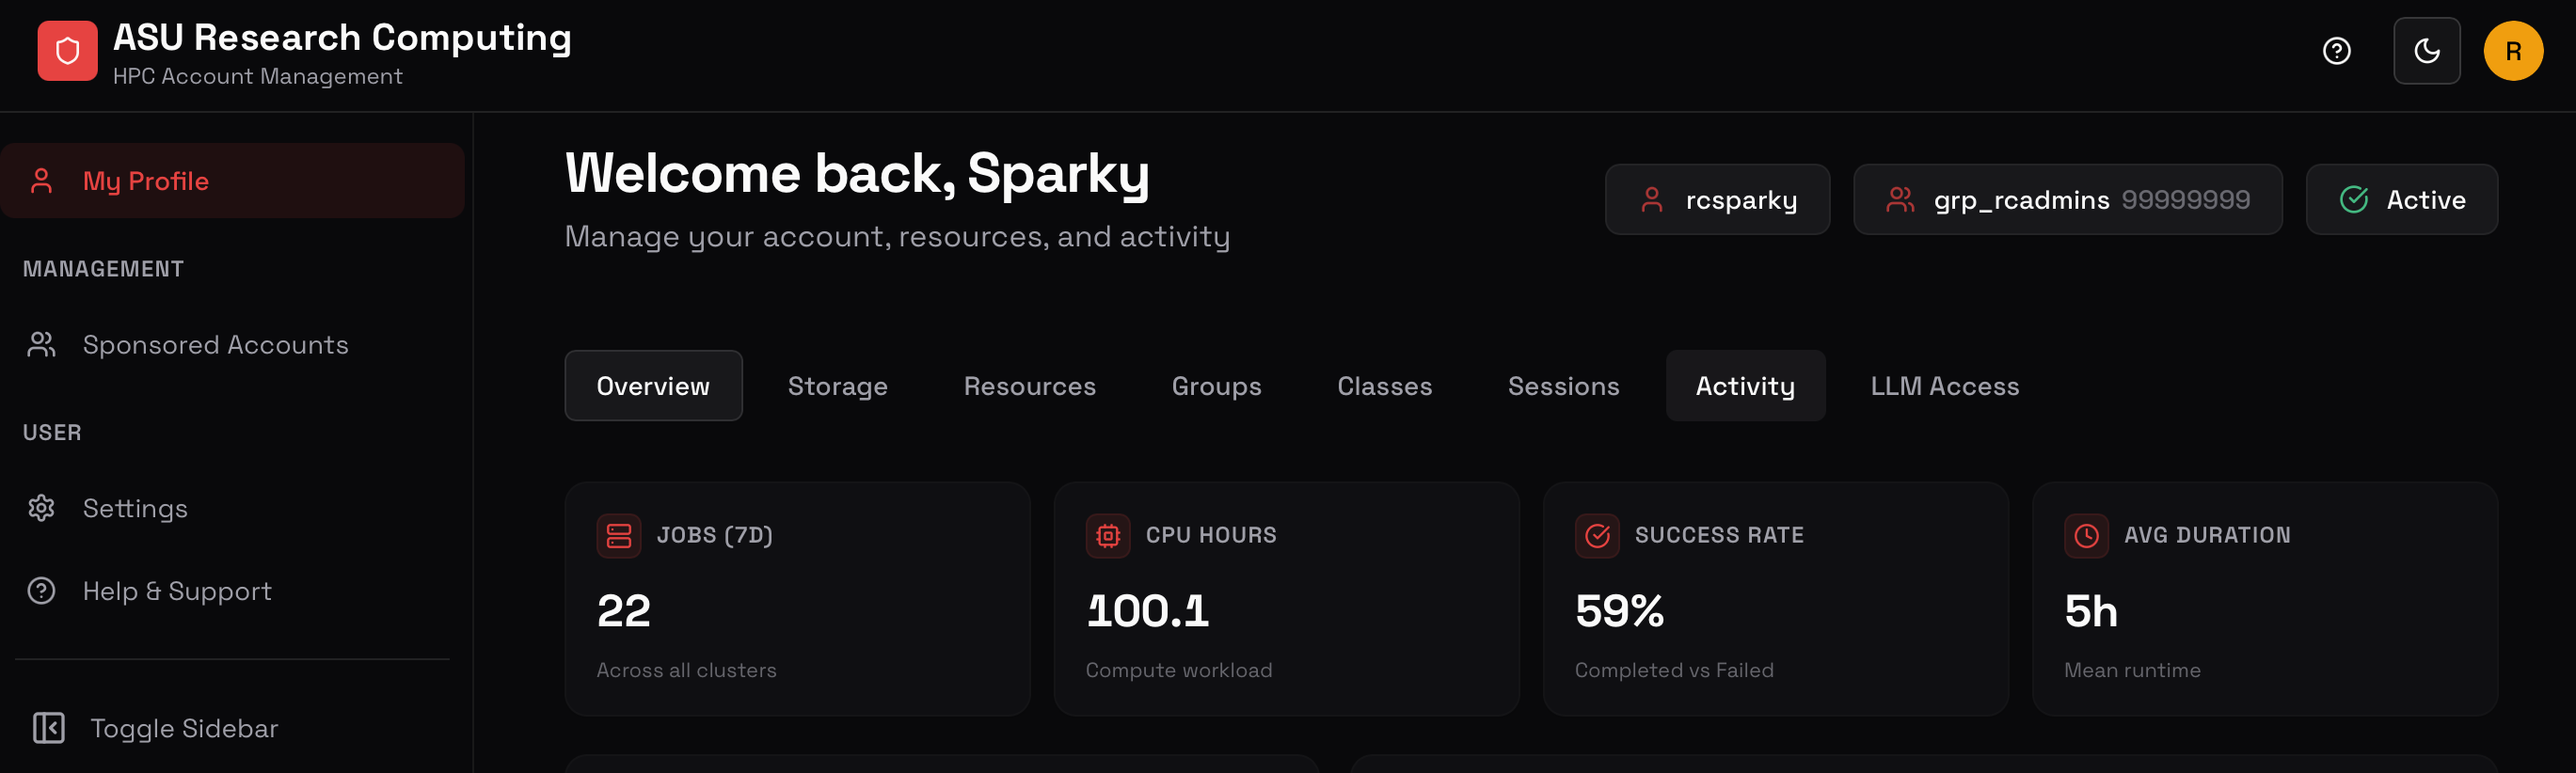The height and width of the screenshot is (773, 2576).
Task: Select the Sessions tab
Action: click(1563, 386)
